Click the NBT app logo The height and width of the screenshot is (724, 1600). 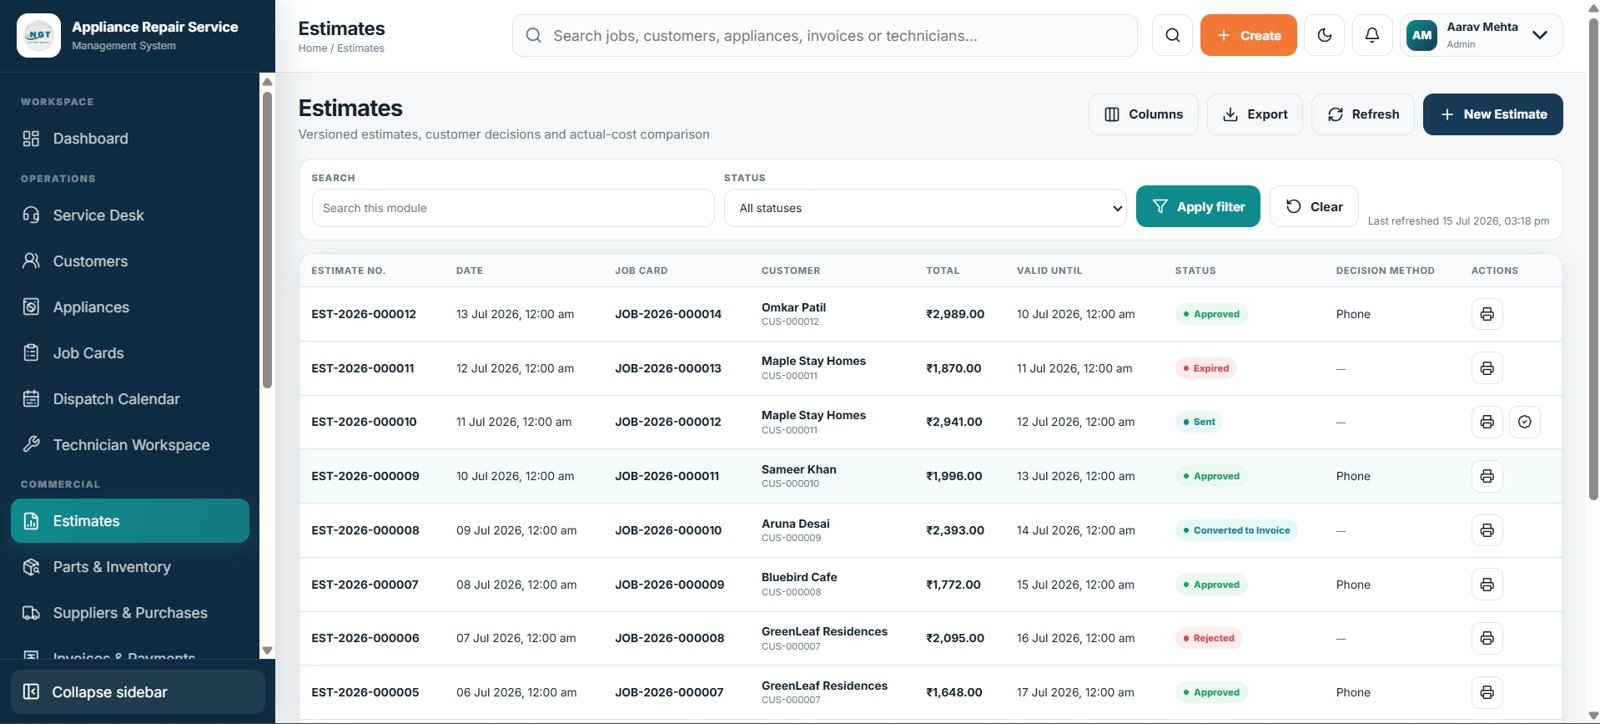click(39, 35)
